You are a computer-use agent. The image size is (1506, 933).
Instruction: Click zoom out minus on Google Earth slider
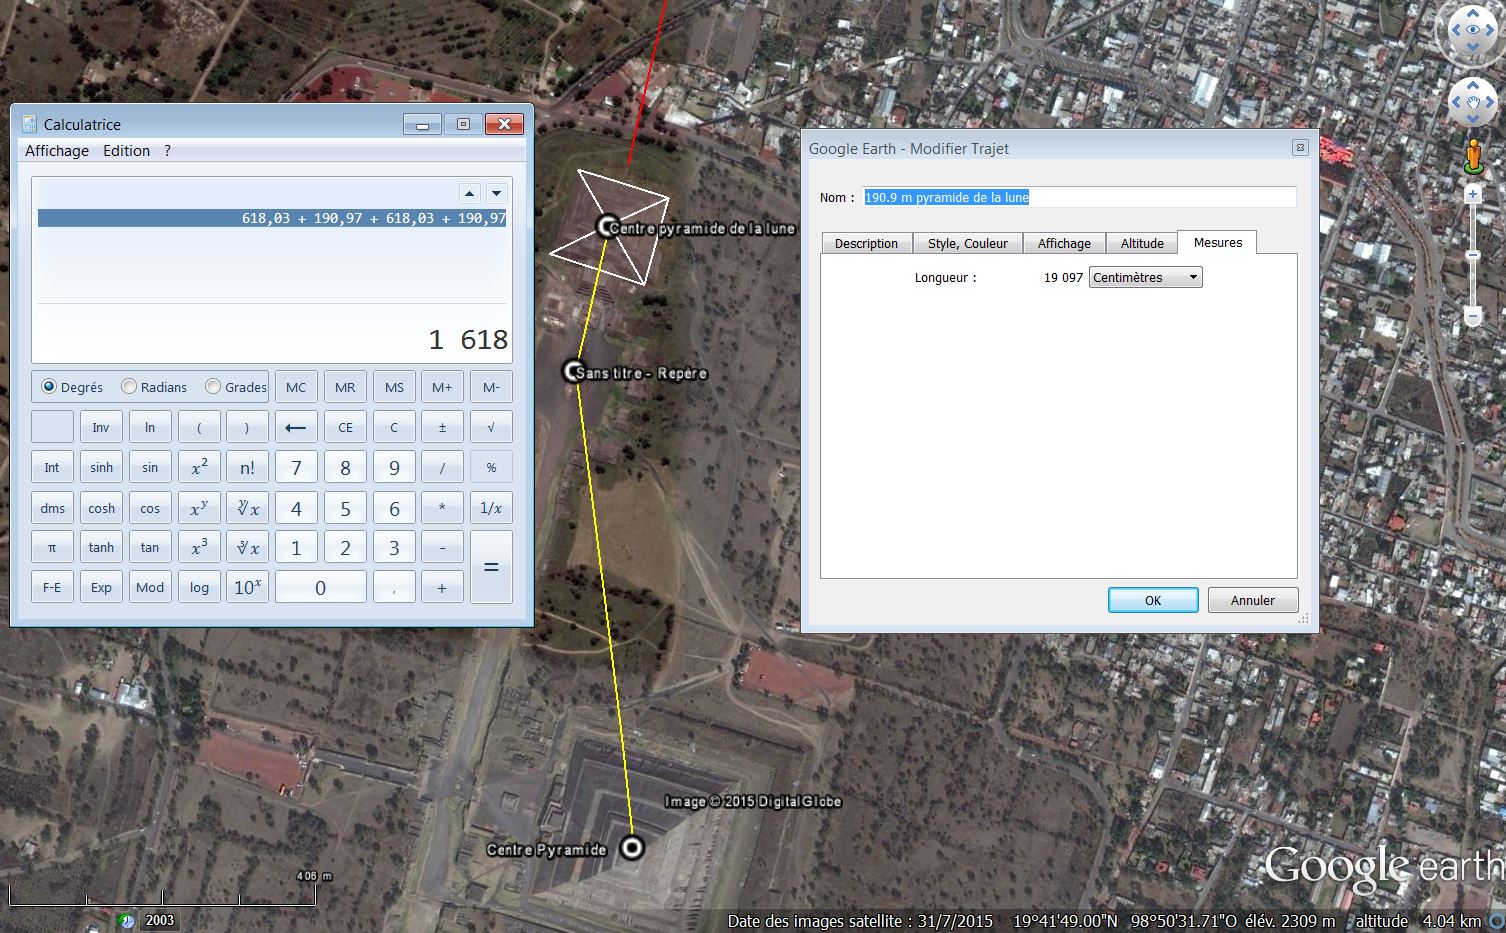[x=1473, y=316]
